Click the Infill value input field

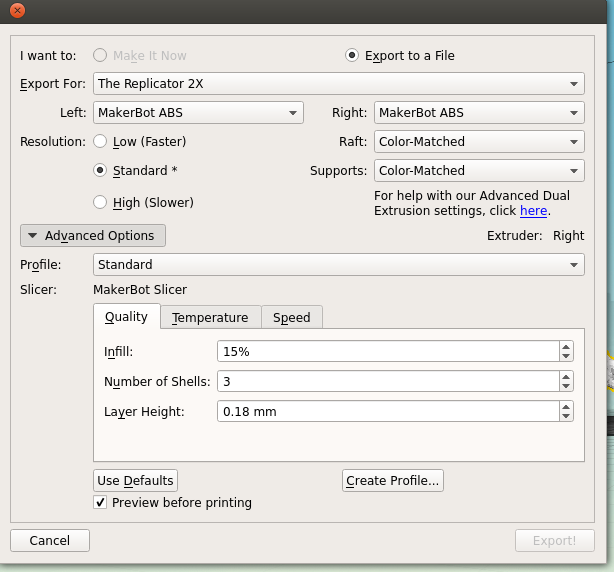click(x=387, y=352)
